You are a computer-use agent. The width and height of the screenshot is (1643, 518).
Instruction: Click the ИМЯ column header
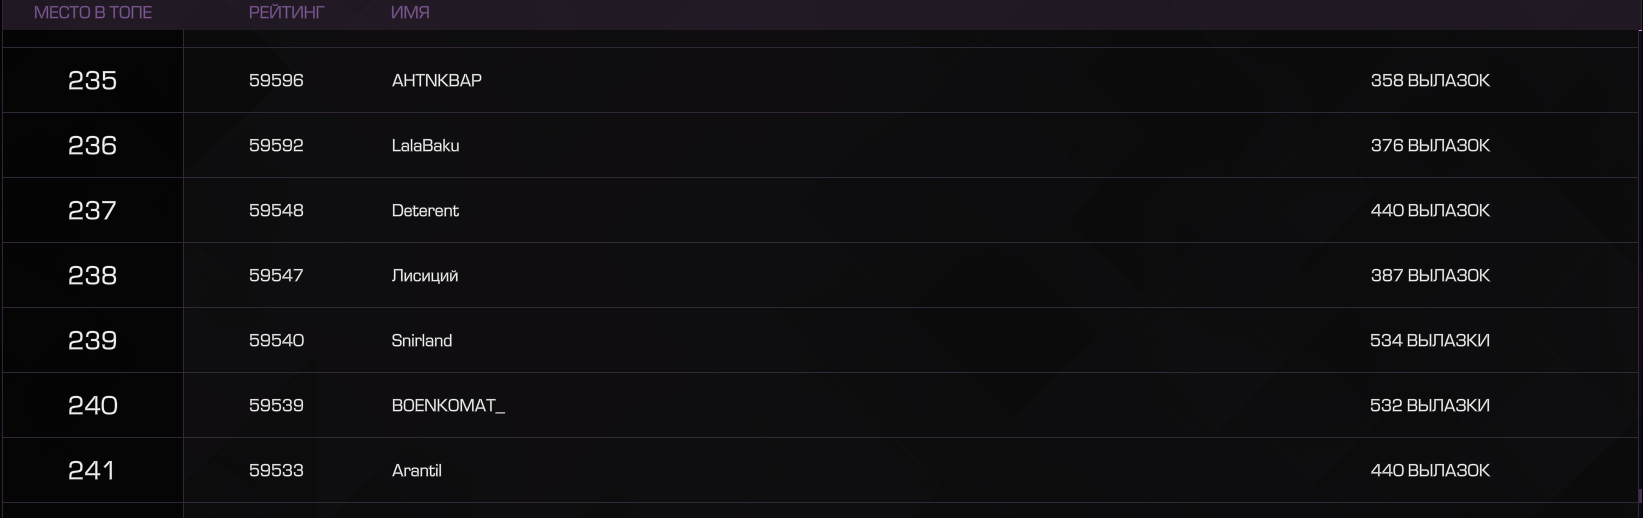pos(410,13)
